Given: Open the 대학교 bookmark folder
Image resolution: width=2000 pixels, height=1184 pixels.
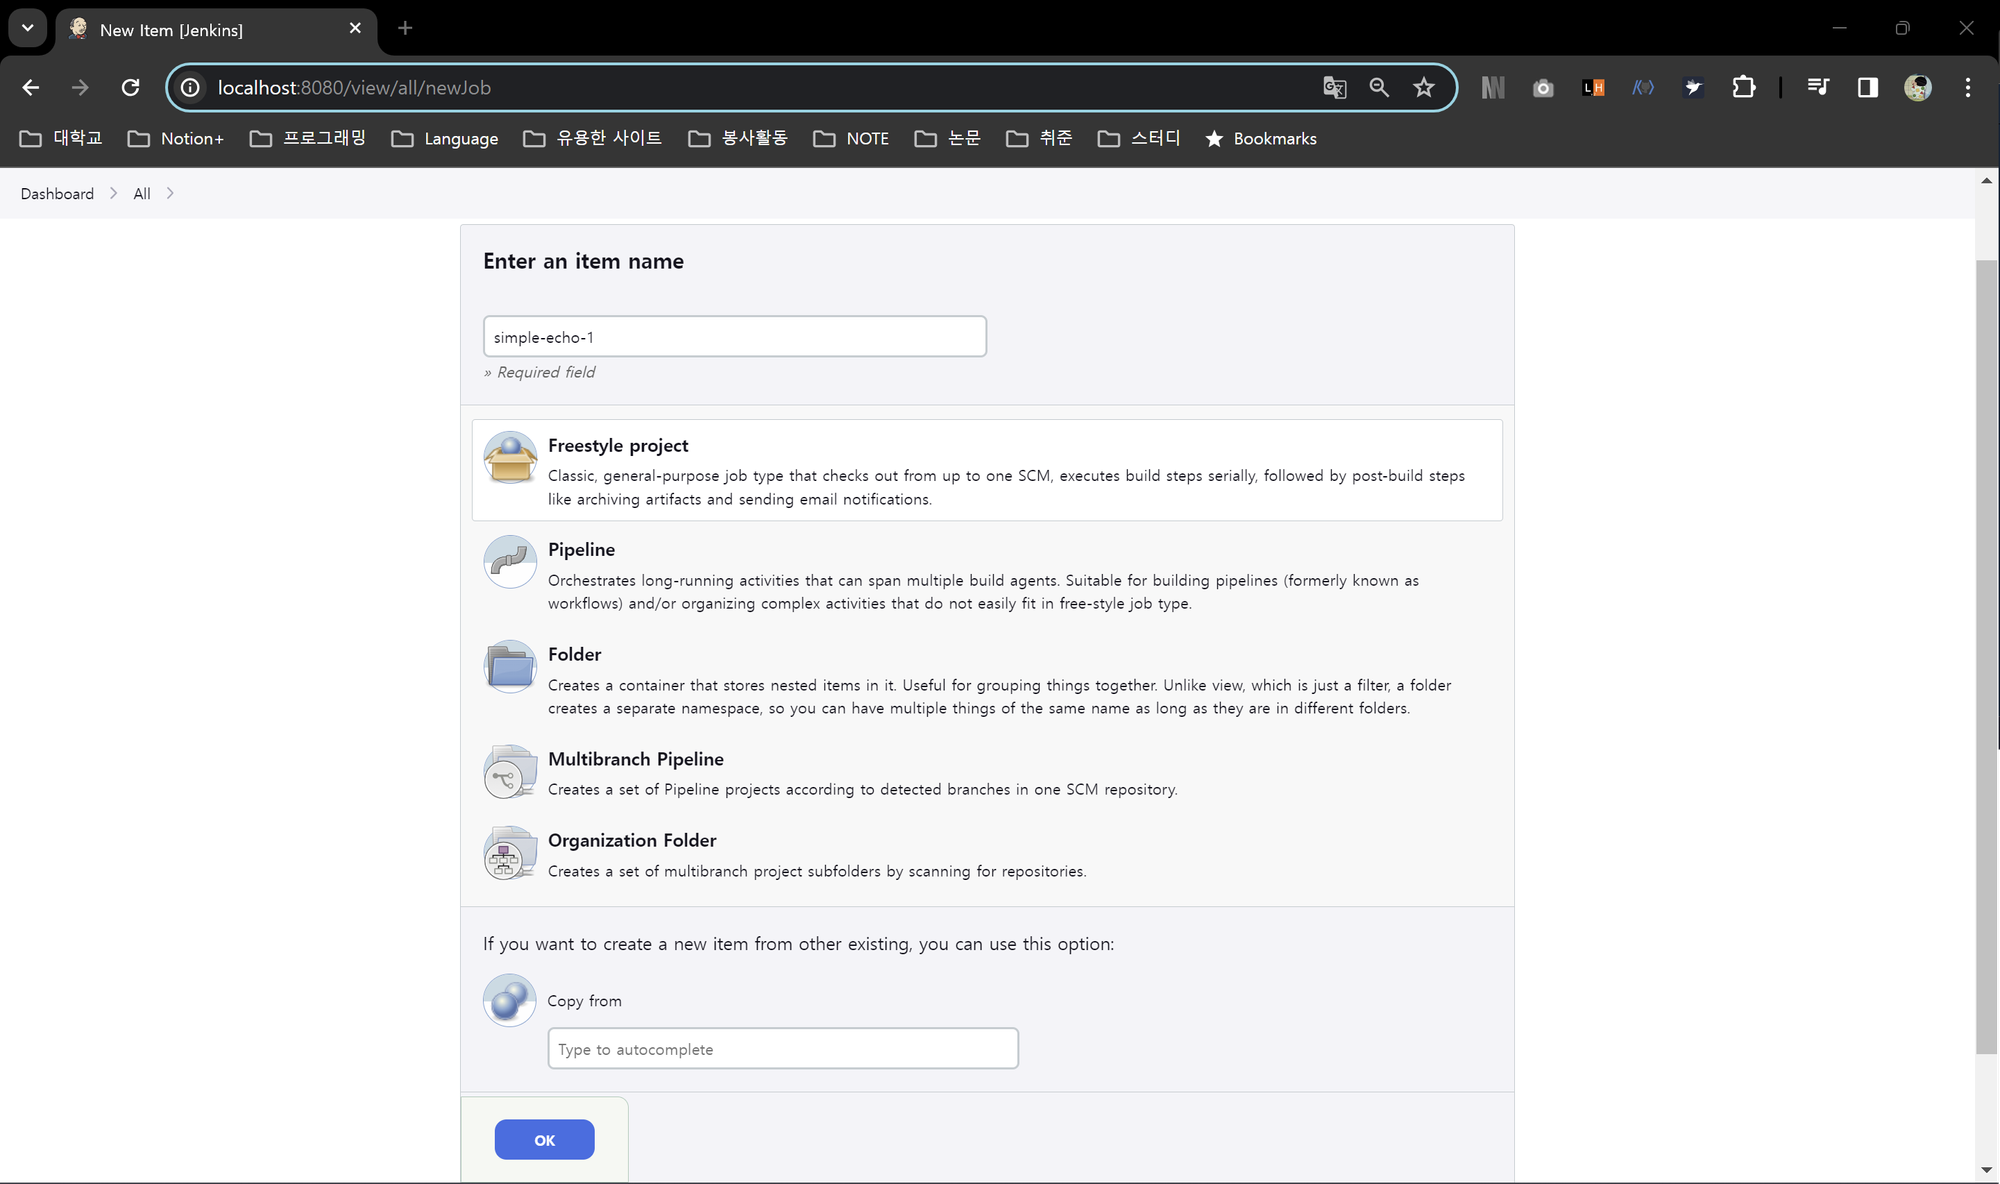Looking at the screenshot, I should coord(61,138).
